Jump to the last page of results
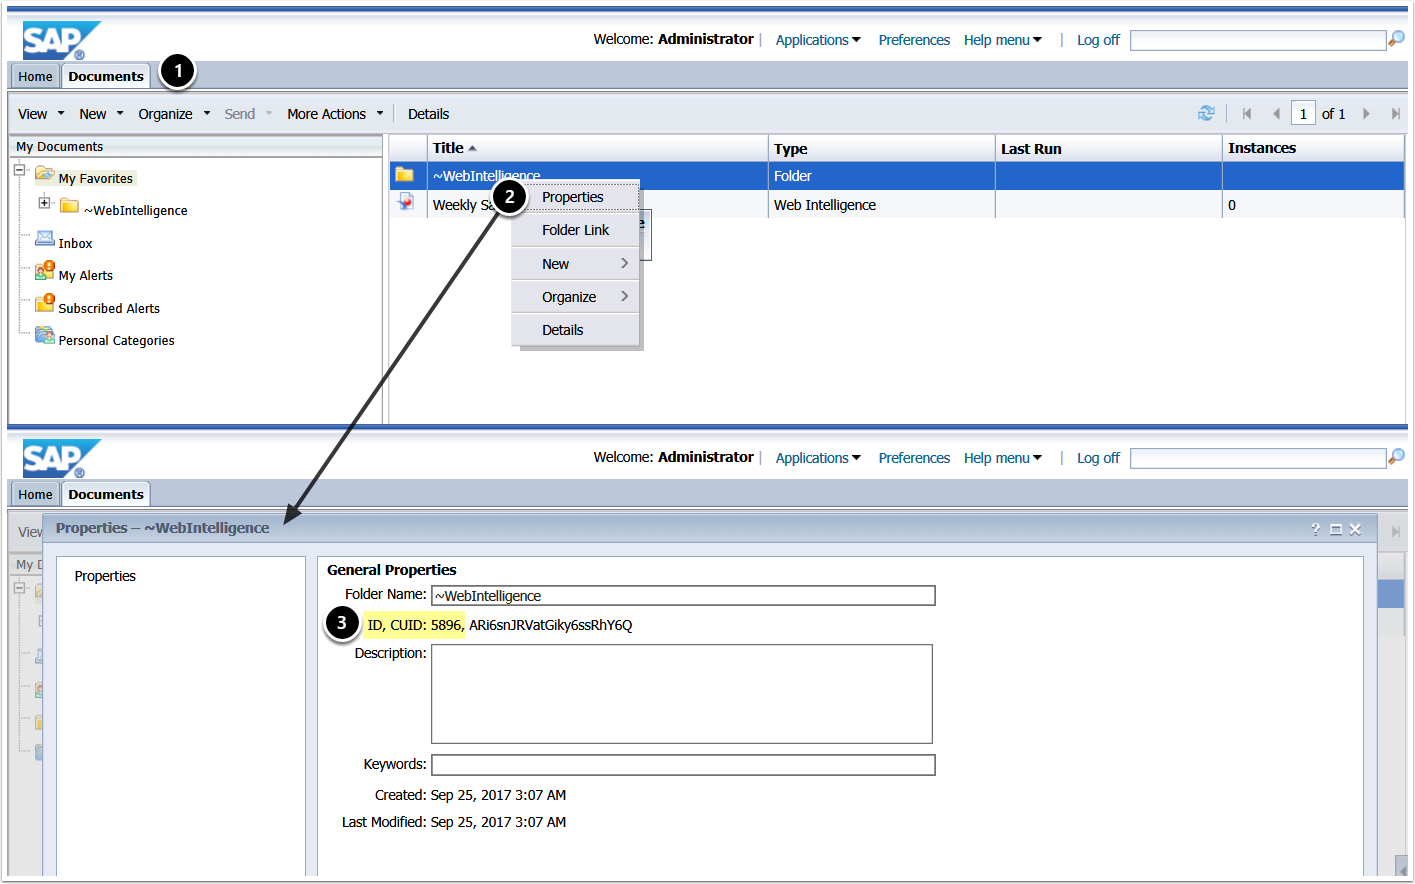This screenshot has width=1415, height=884. coord(1395,114)
